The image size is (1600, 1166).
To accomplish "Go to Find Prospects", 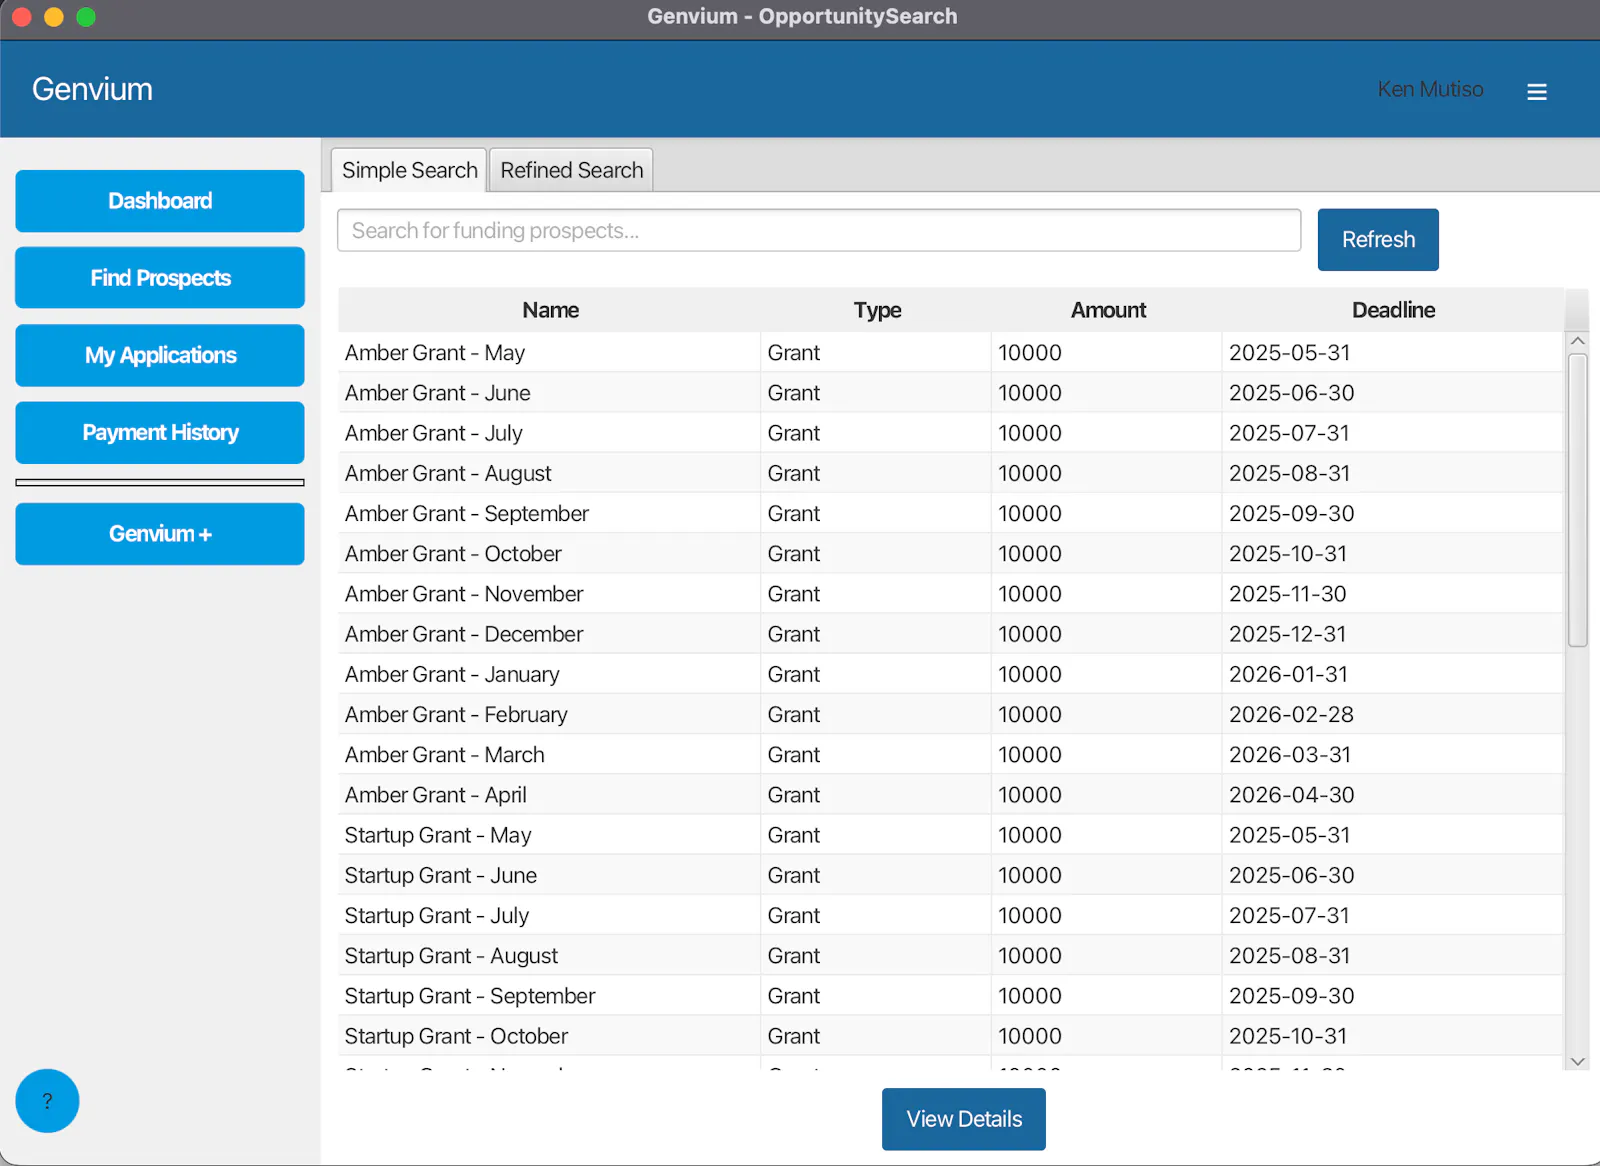I will click(x=160, y=278).
